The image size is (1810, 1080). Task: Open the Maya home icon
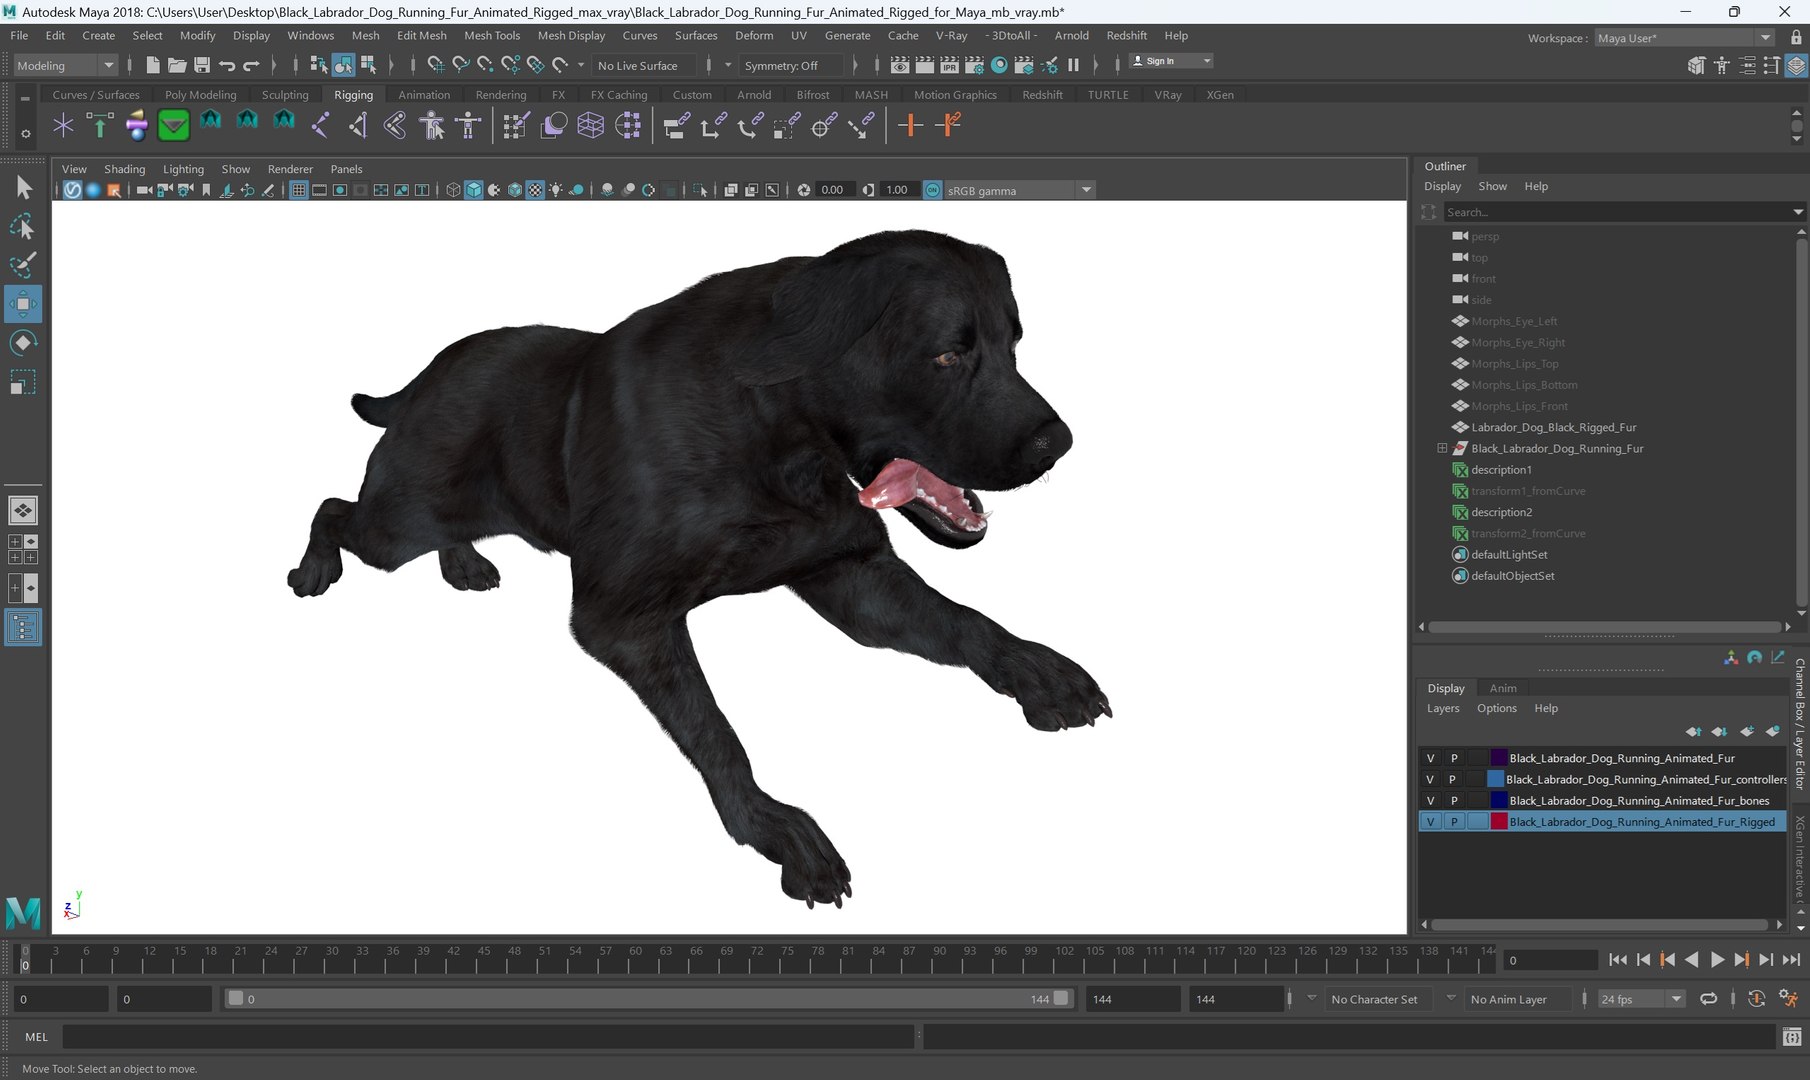pyautogui.click(x=22, y=912)
